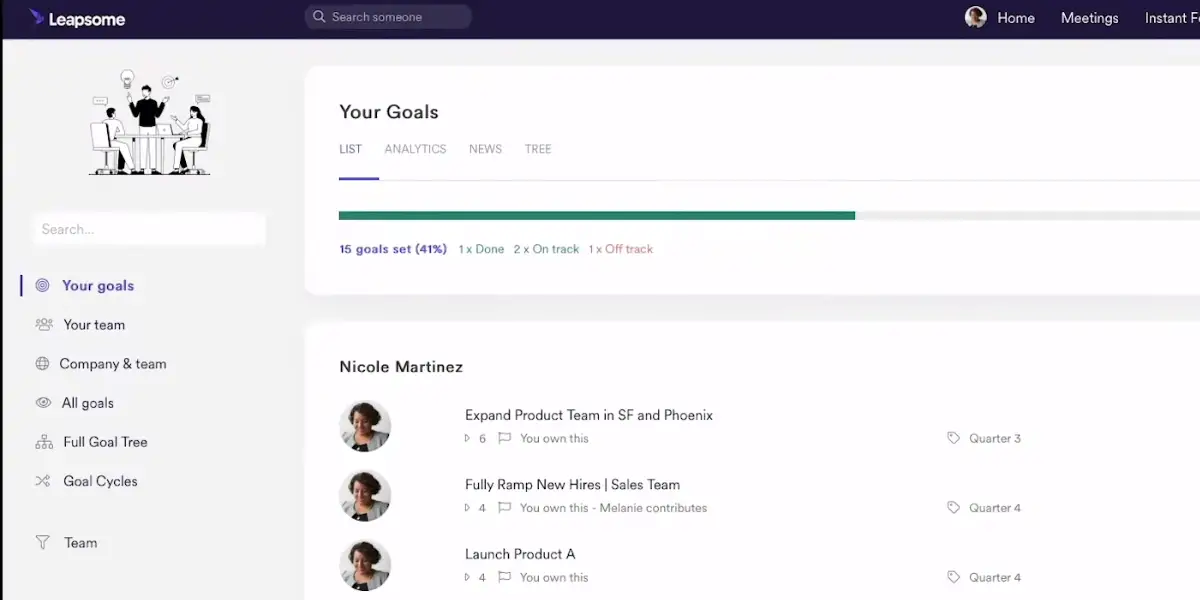Click the All goals eye icon

(43, 403)
